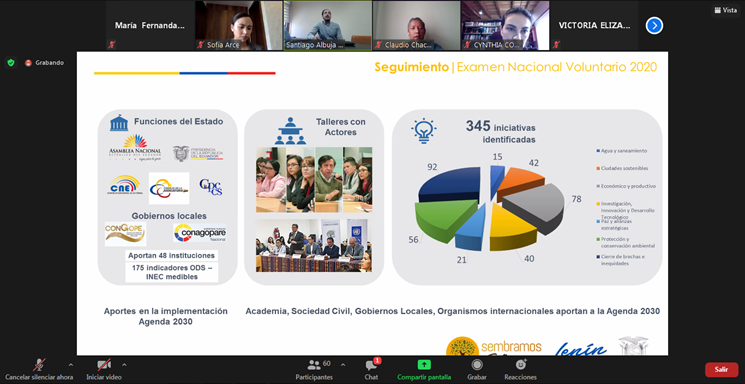Screen dimensions: 745x384
Task: Start camera with Iniciar video
Action: (x=104, y=369)
